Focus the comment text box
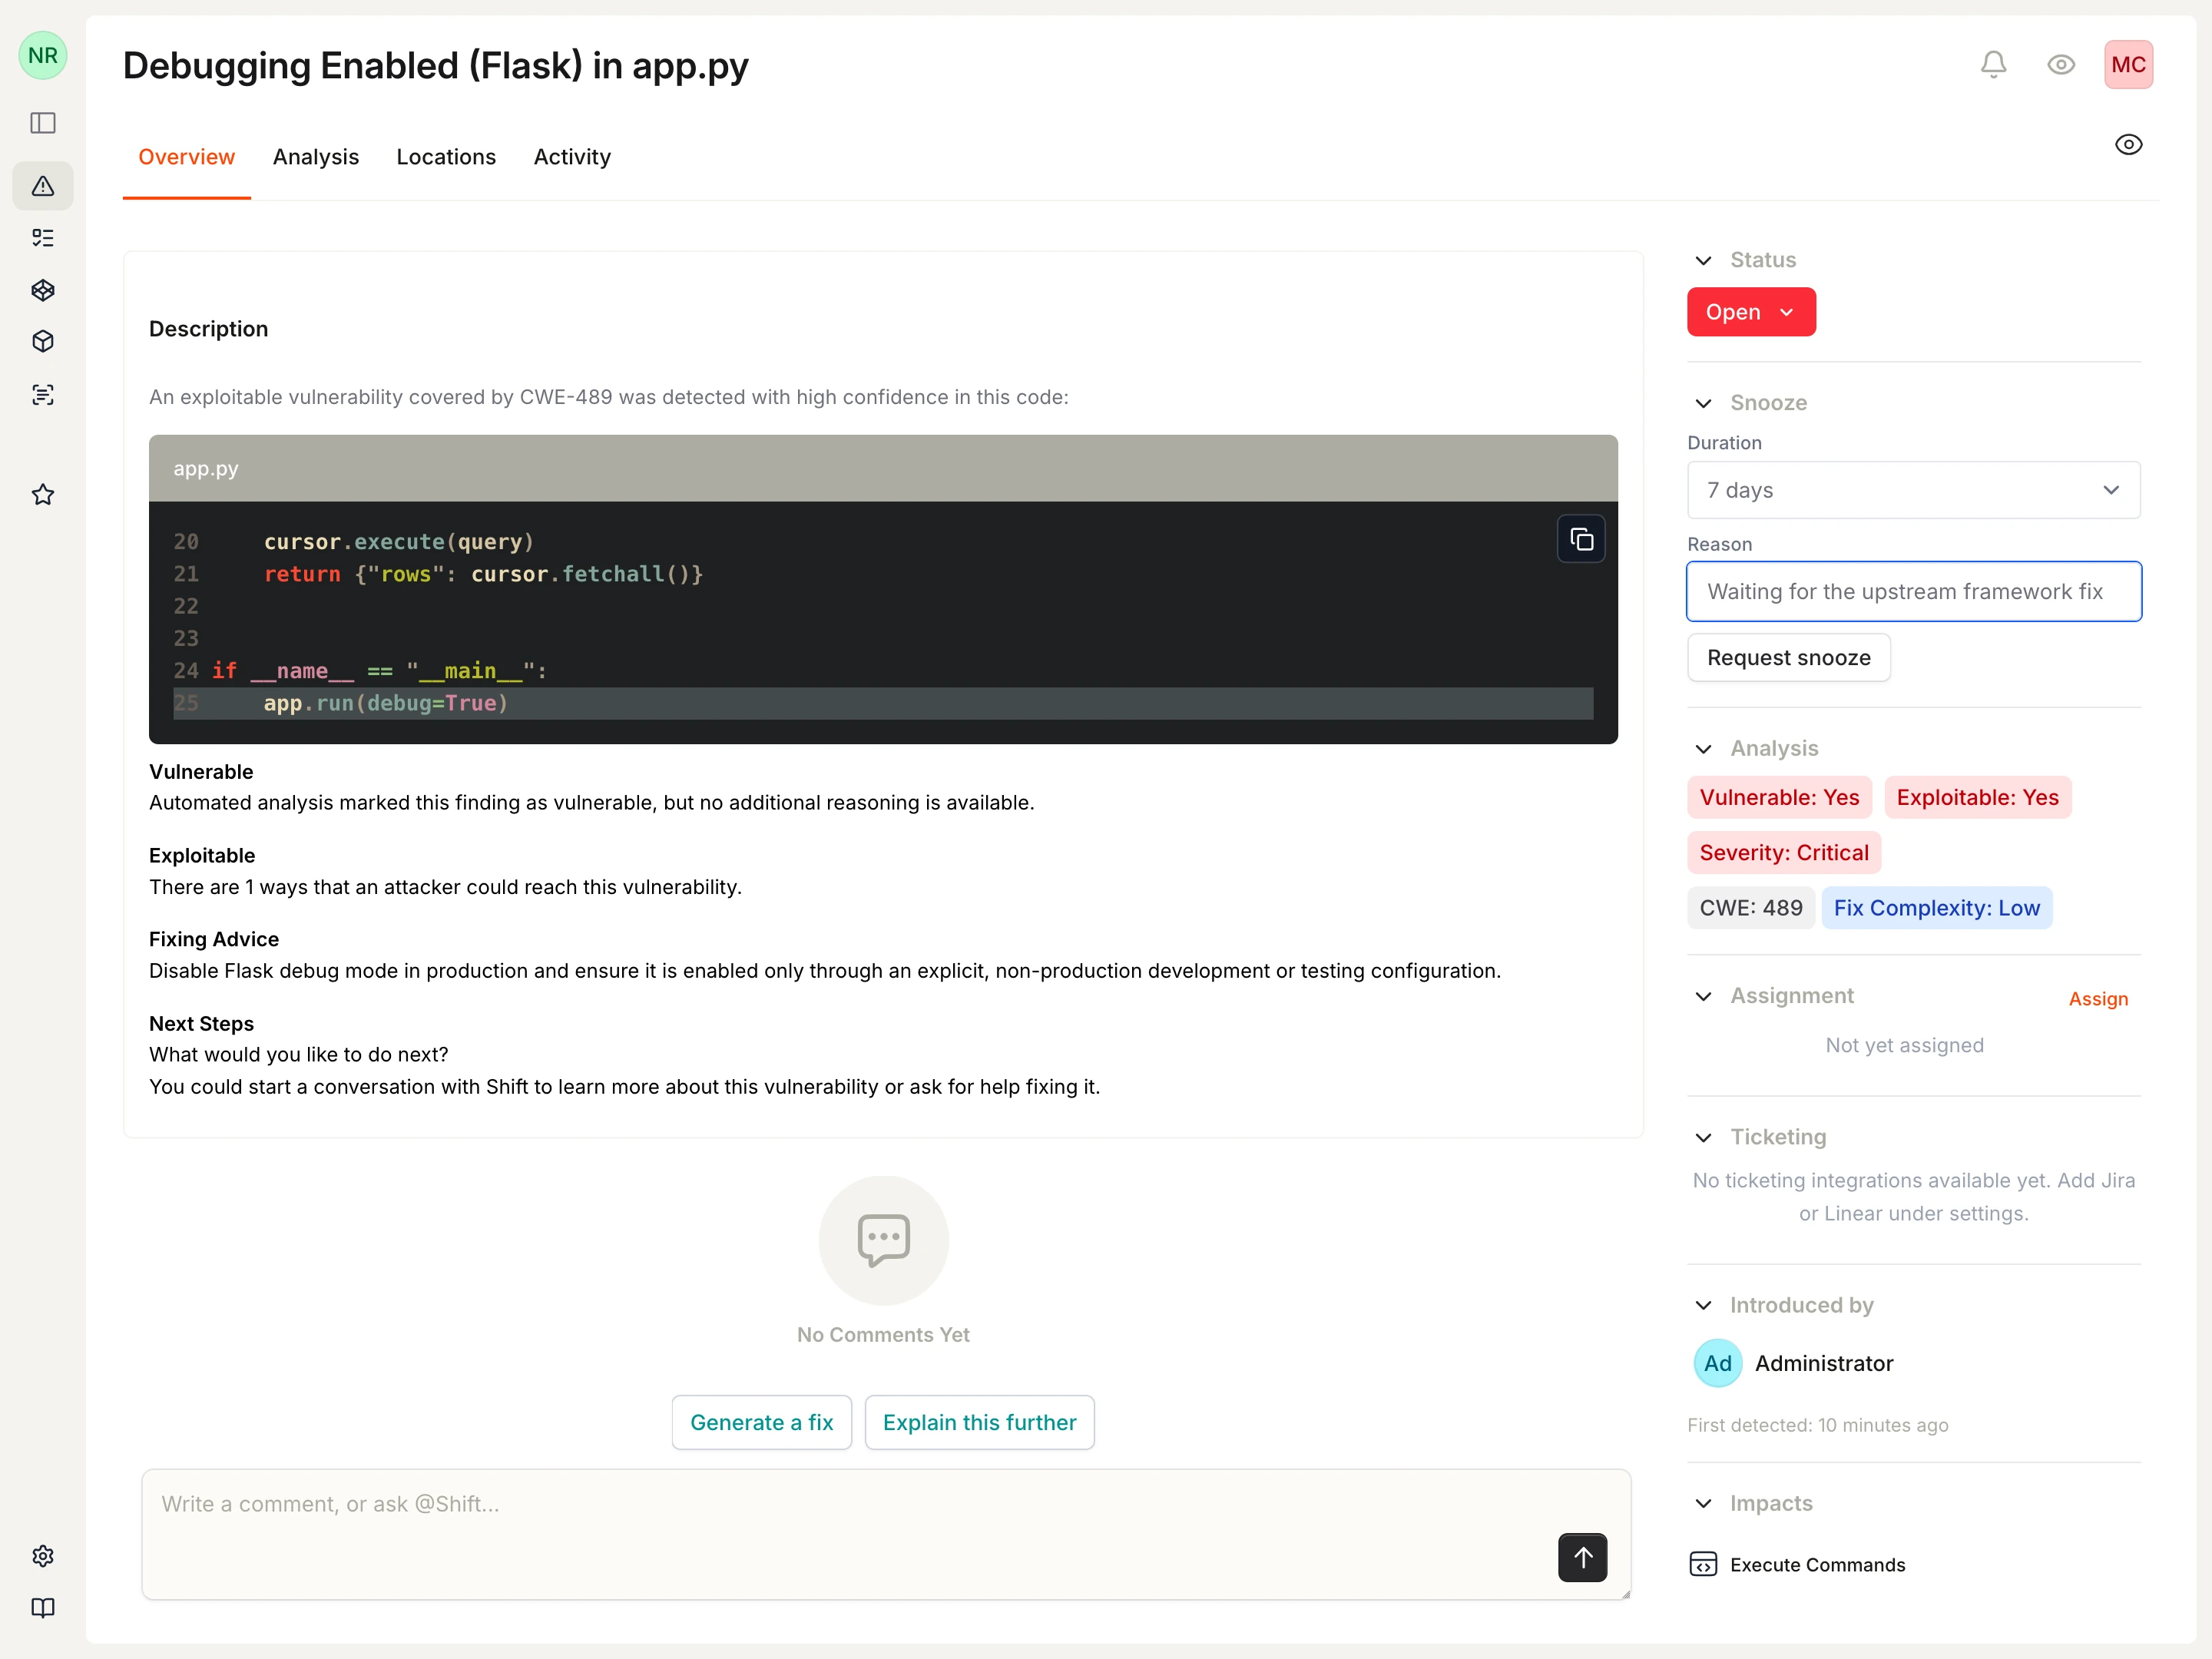 (886, 1534)
